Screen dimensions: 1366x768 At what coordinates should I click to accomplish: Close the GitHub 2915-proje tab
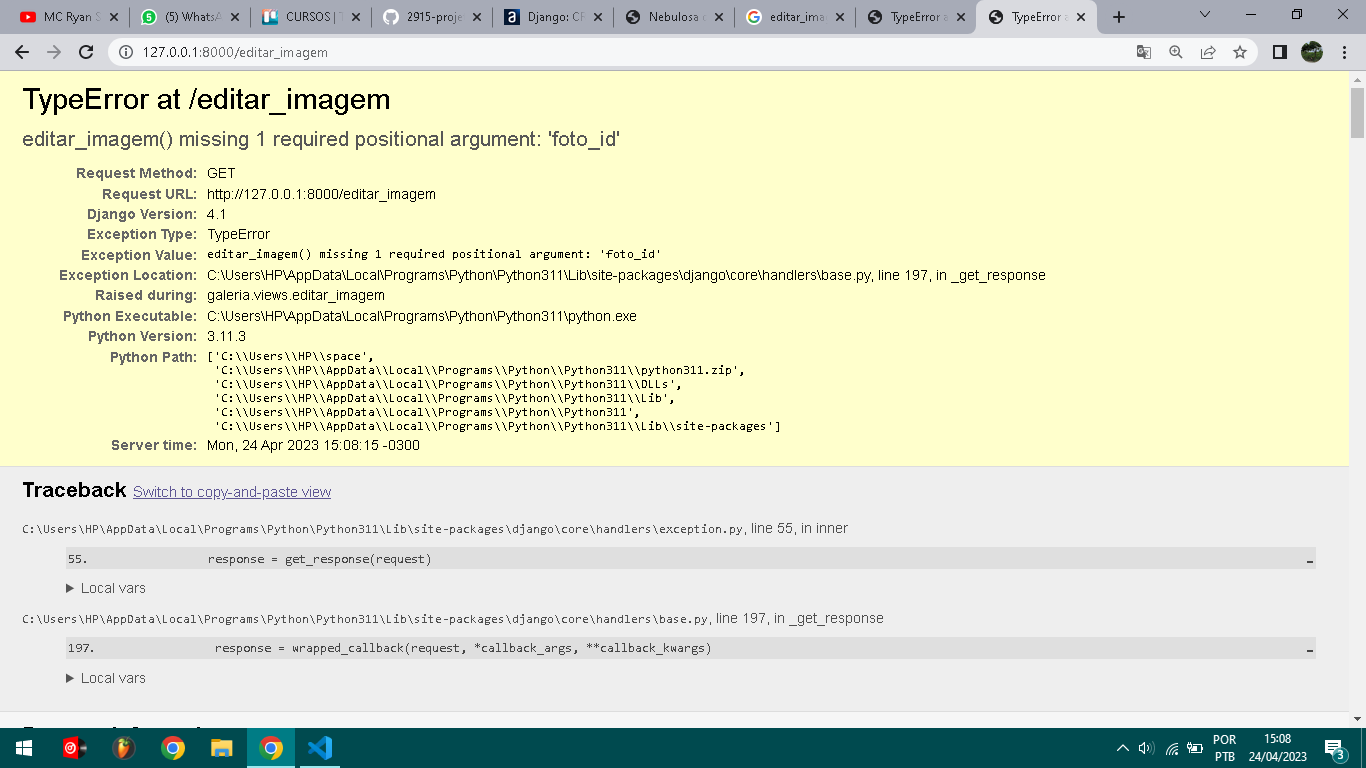[x=477, y=17]
